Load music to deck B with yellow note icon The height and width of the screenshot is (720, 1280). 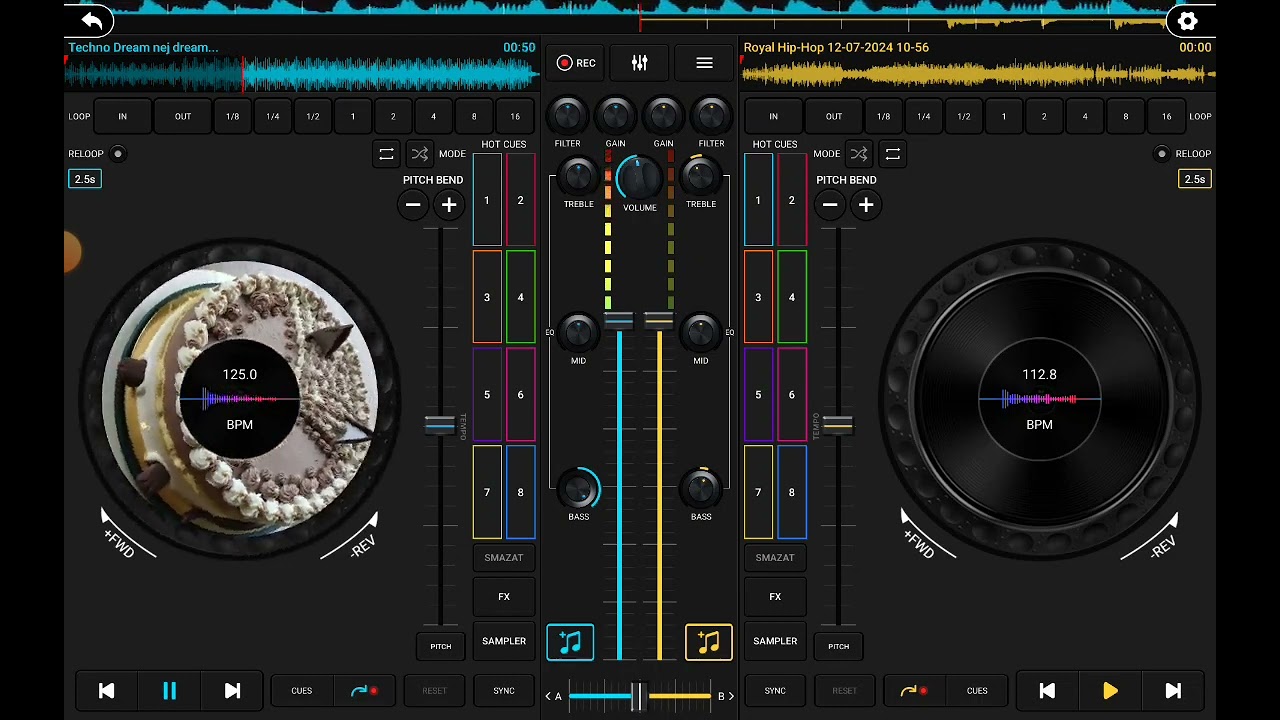click(709, 642)
